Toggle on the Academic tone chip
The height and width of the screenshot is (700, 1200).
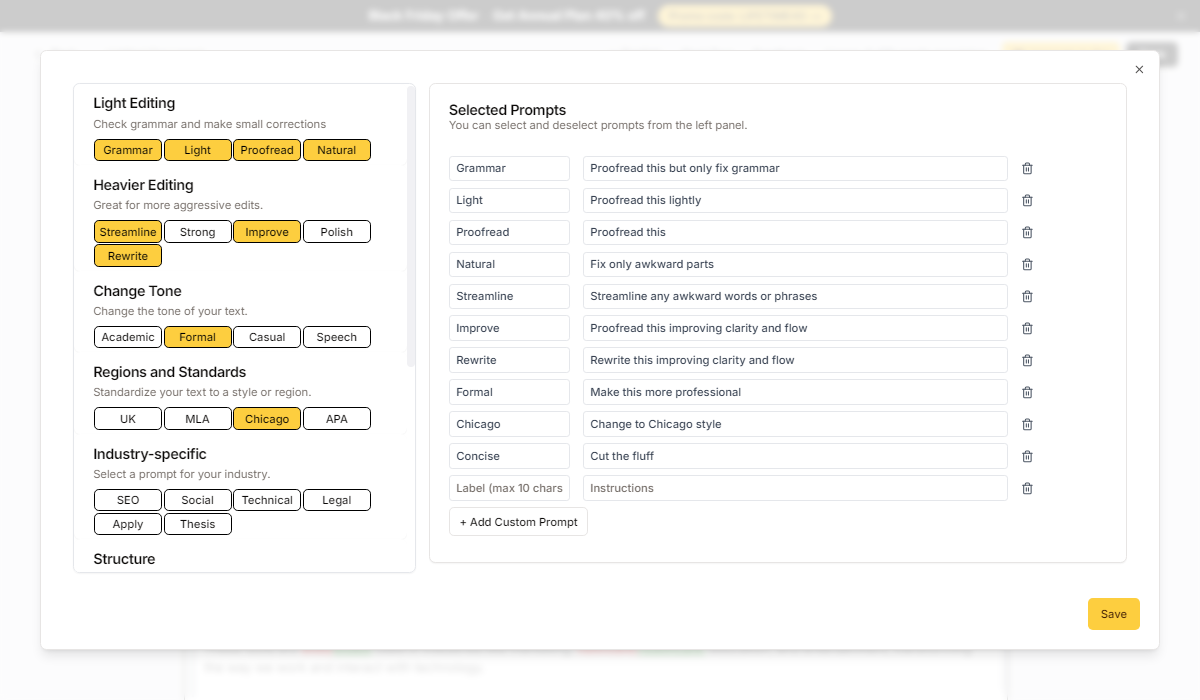pos(128,337)
